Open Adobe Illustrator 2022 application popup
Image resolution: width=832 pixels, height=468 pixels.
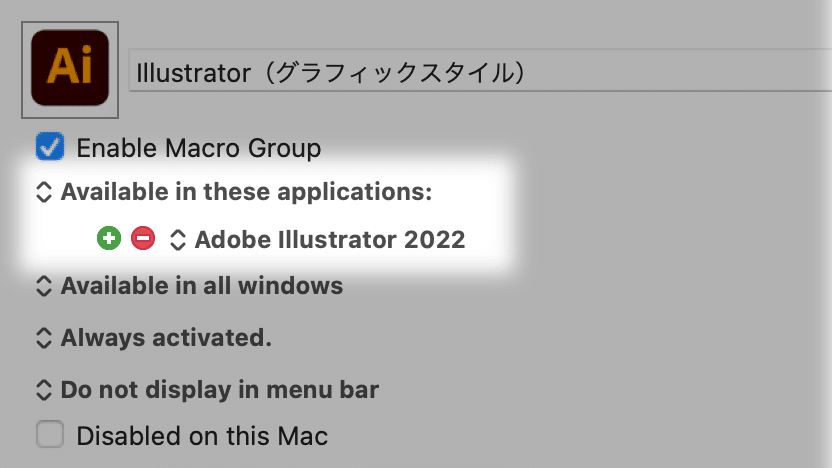pos(317,240)
